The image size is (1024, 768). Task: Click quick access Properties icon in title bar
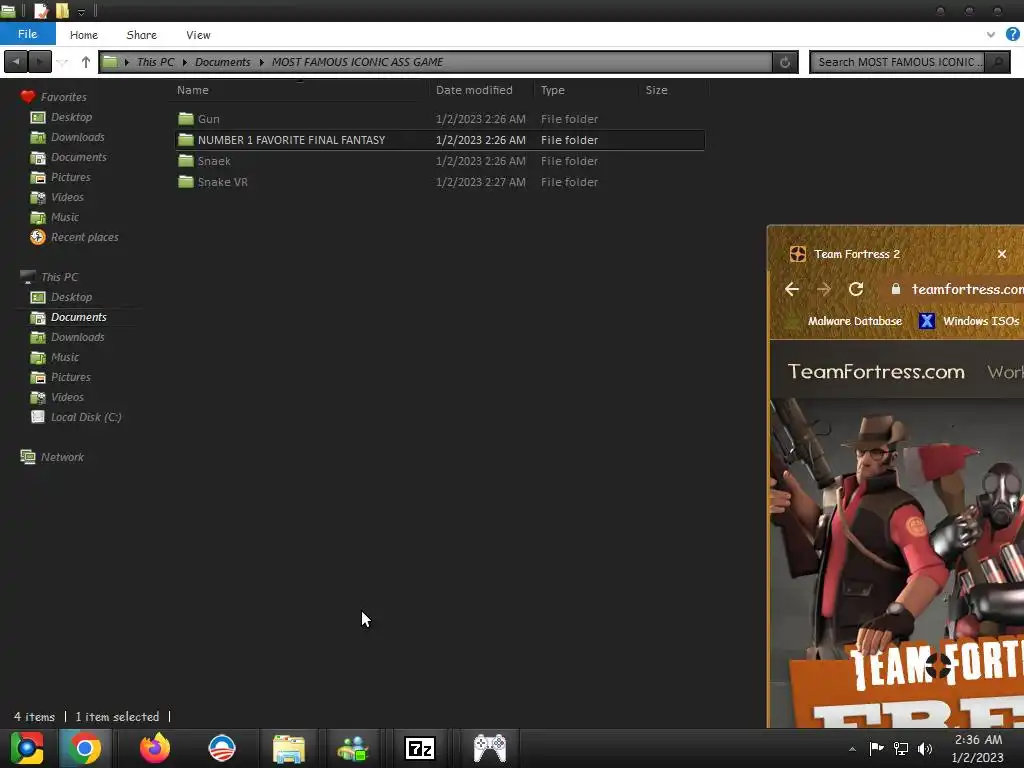point(41,10)
